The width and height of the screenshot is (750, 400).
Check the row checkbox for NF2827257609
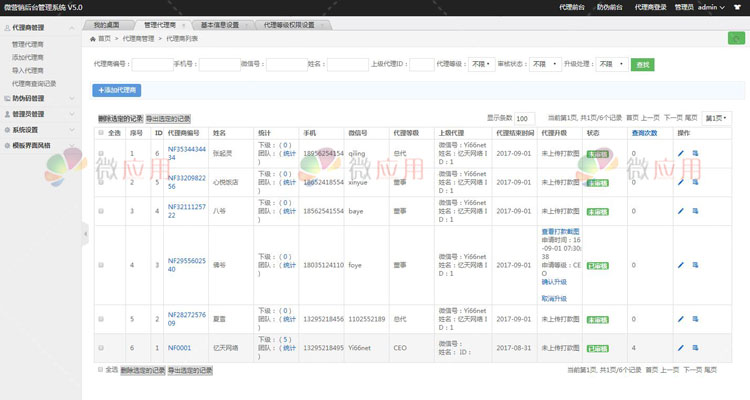coord(101,319)
